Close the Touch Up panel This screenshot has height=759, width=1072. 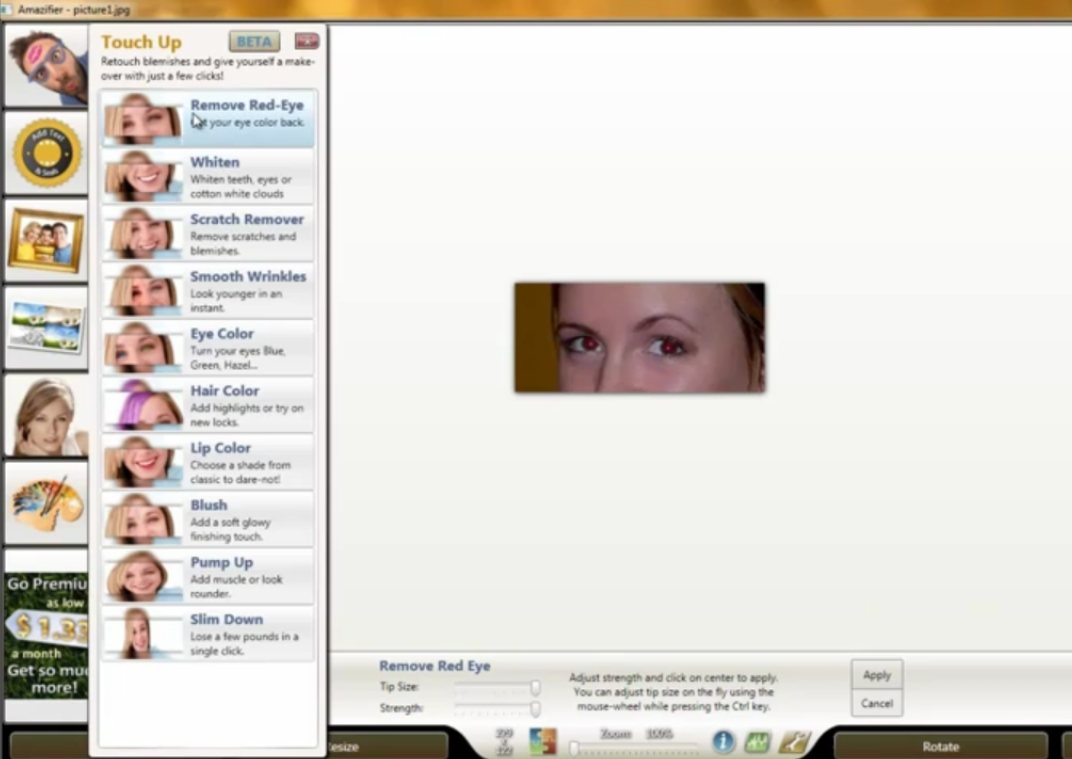click(307, 41)
